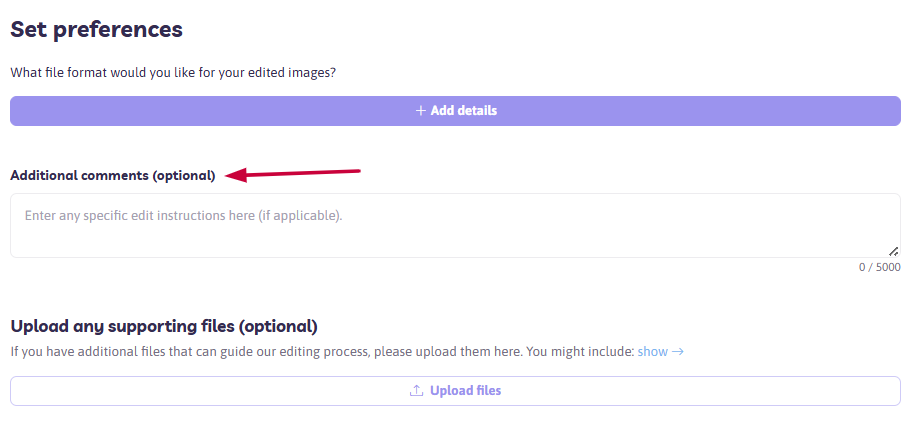910x444 pixels.
Task: Click the upload arrow icon
Action: [x=416, y=391]
